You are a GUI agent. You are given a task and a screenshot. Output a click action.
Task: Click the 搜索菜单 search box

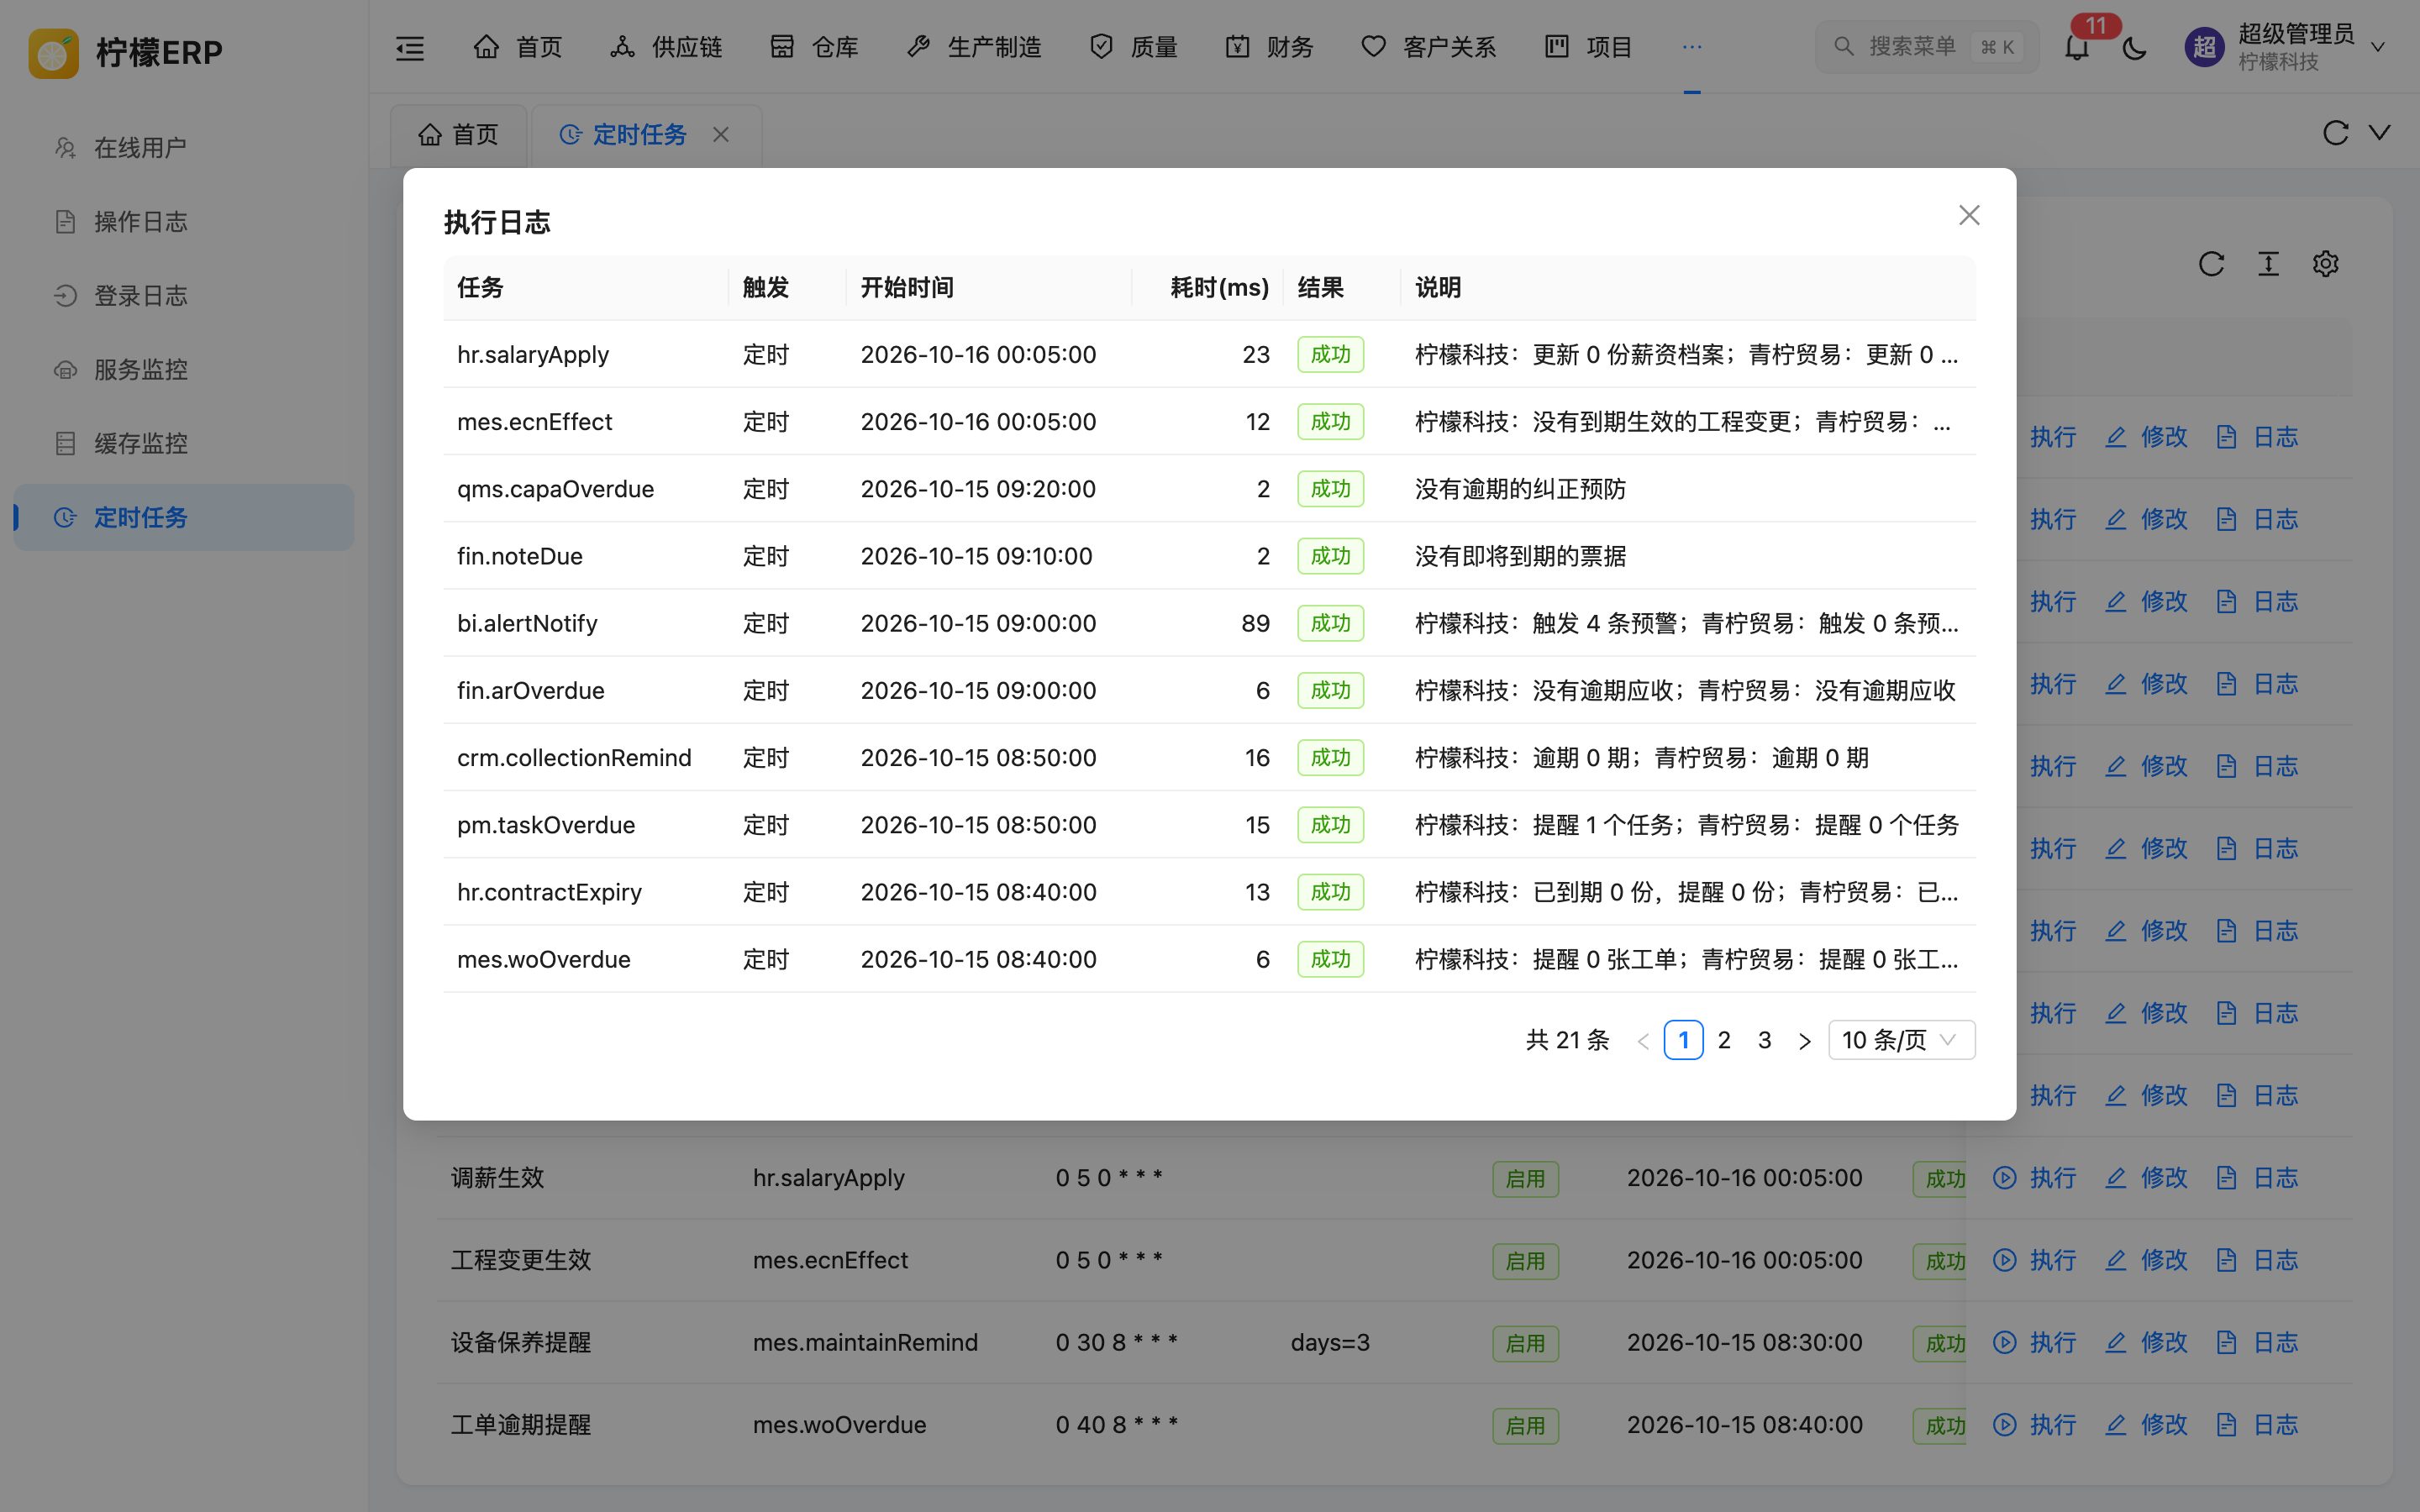click(1927, 47)
